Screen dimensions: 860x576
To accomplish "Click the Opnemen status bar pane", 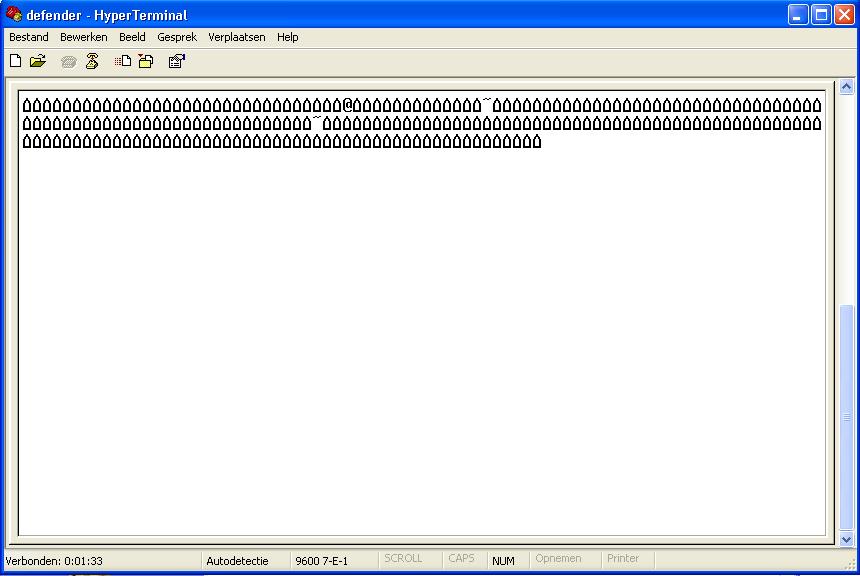I will pyautogui.click(x=560, y=559).
